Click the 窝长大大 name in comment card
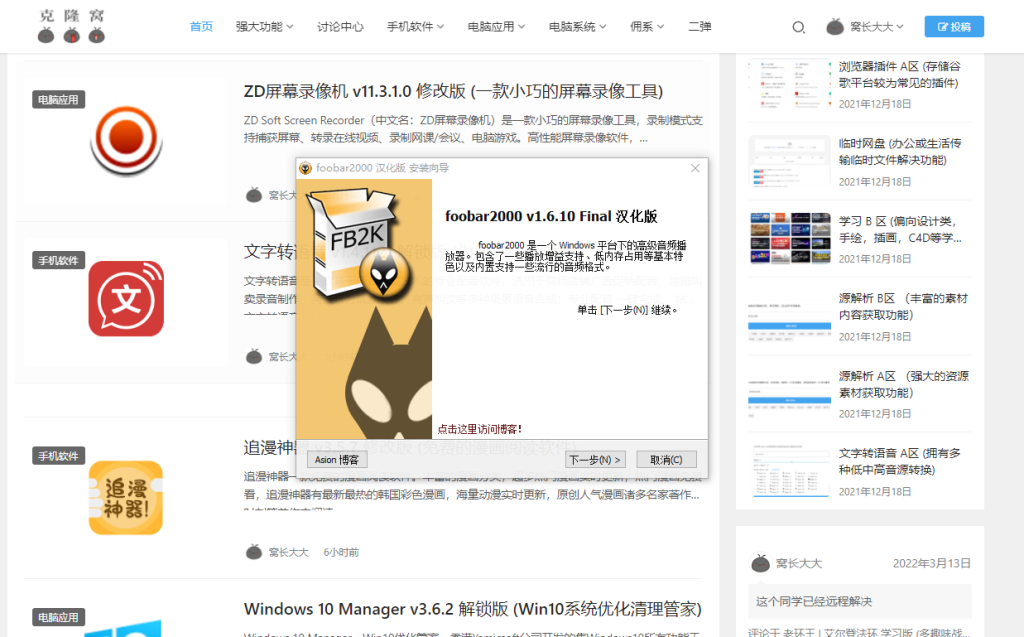The image size is (1024, 637). (799, 564)
